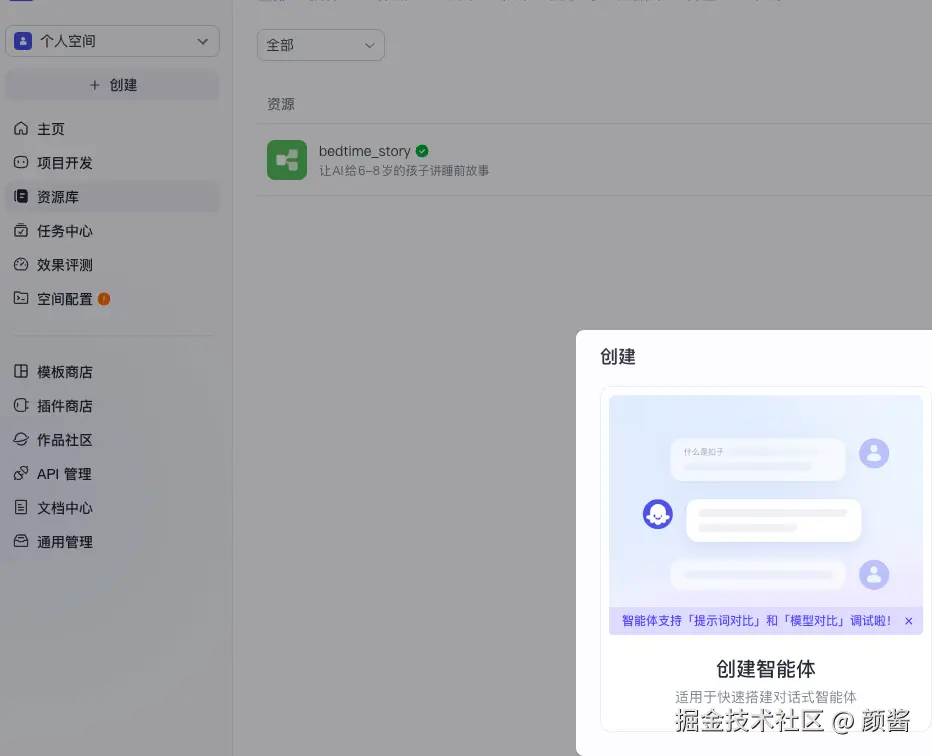Click the gauge icon beside 效果评测
This screenshot has width=932, height=756.
click(21, 264)
